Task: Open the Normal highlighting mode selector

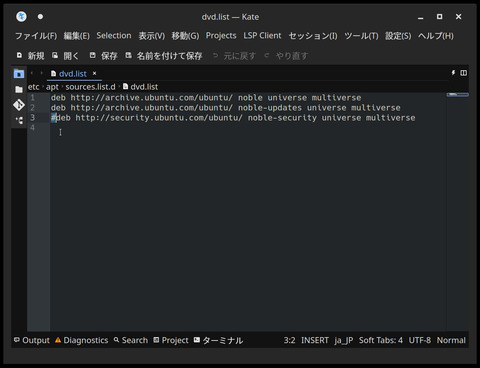Action: coord(451,340)
